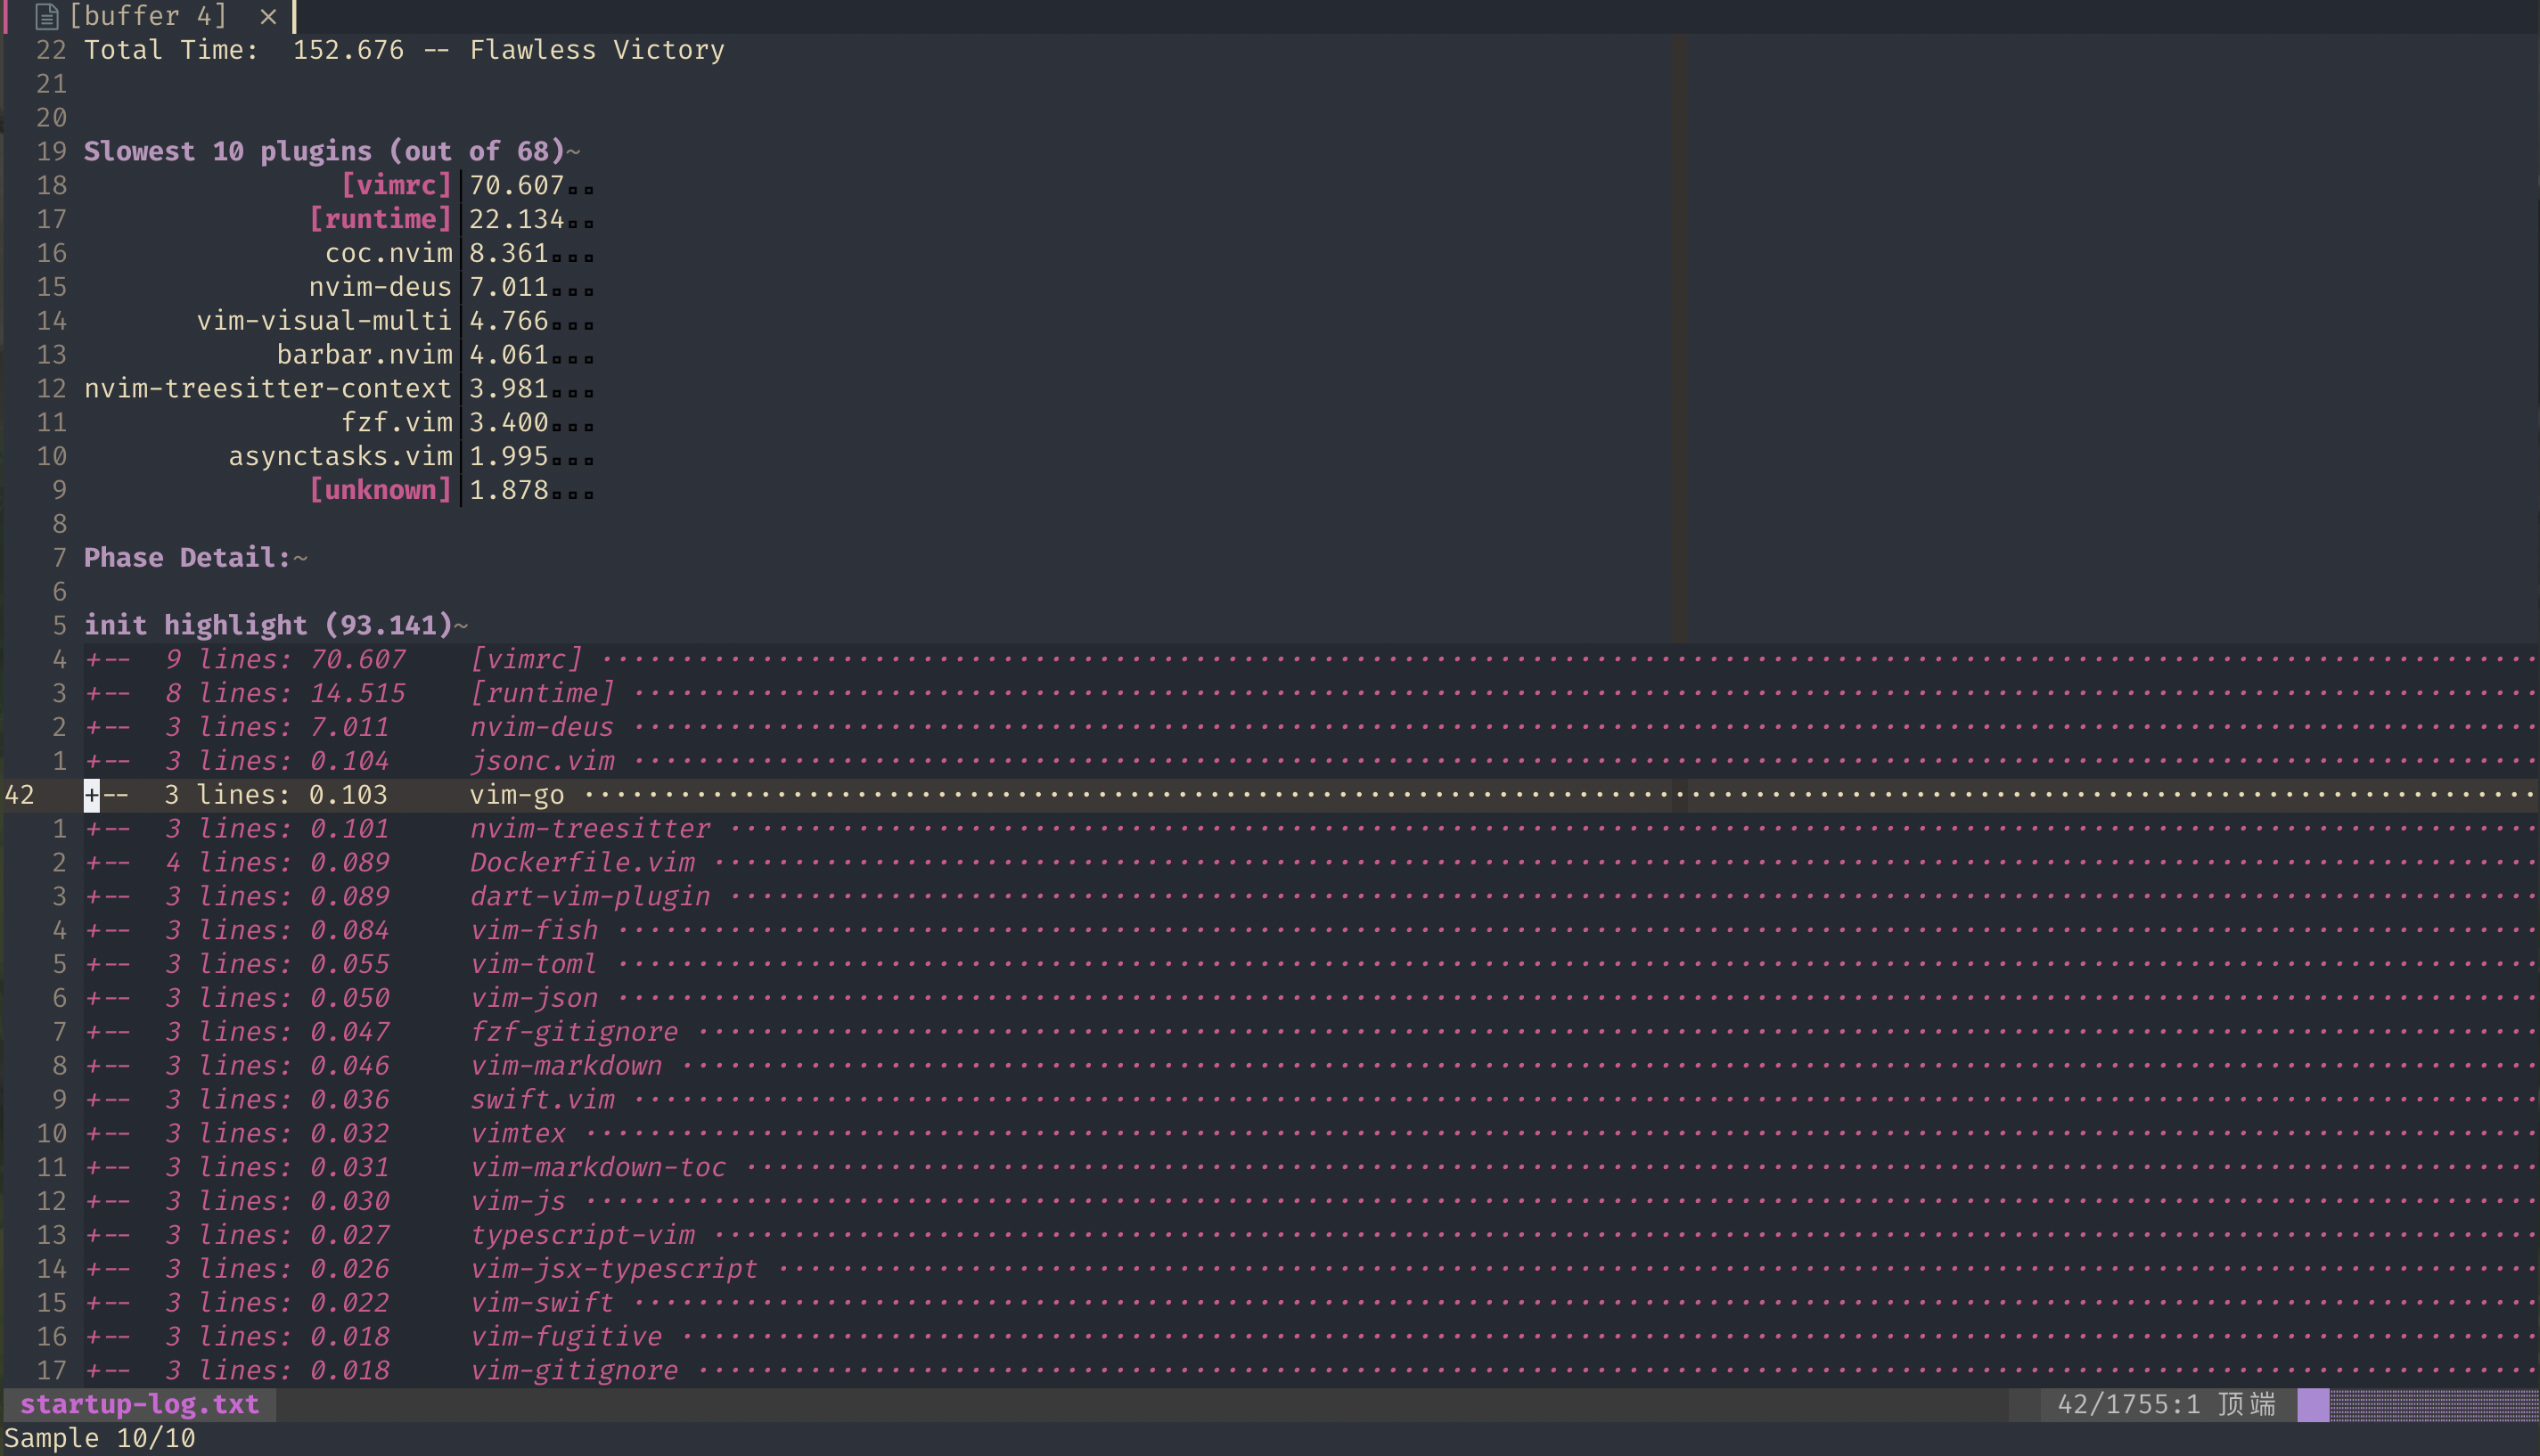2540x1456 pixels.
Task: Click startup-log.txt filename in statusline
Action: pos(140,1405)
